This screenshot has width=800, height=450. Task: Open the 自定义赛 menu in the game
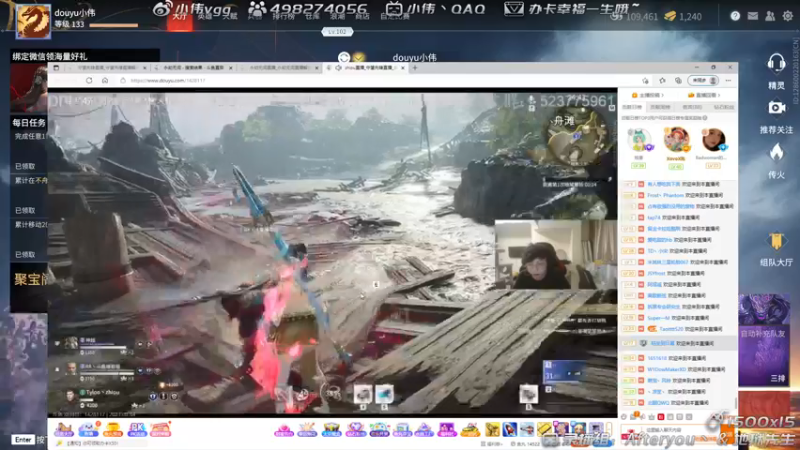(x=395, y=17)
